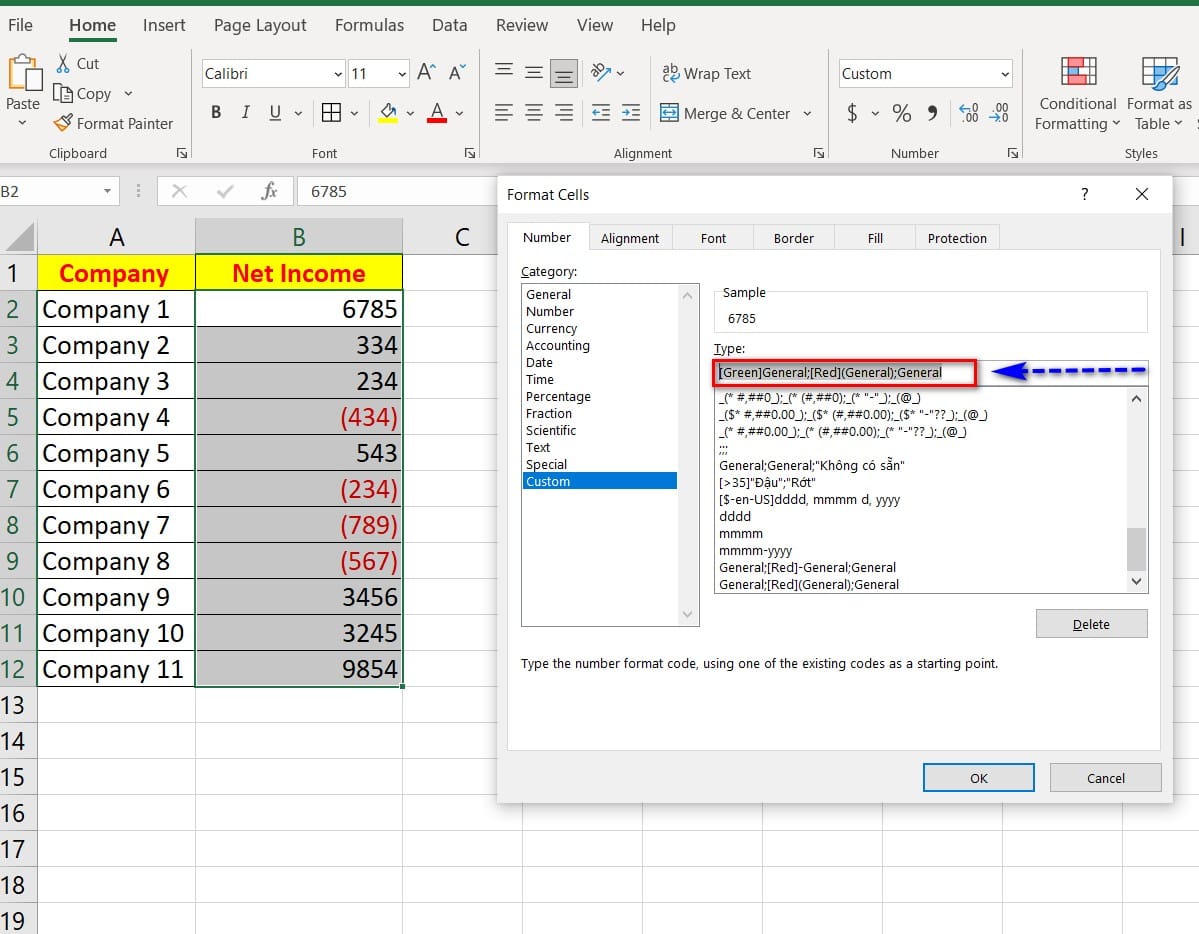Open the font name Calibri dropdown
1199x934 pixels.
337,74
